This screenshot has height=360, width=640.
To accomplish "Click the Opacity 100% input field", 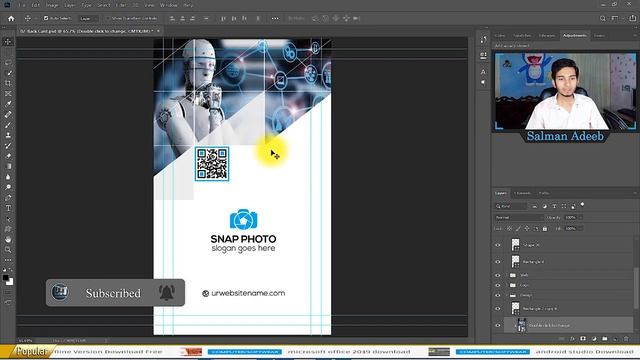I will tap(570, 218).
